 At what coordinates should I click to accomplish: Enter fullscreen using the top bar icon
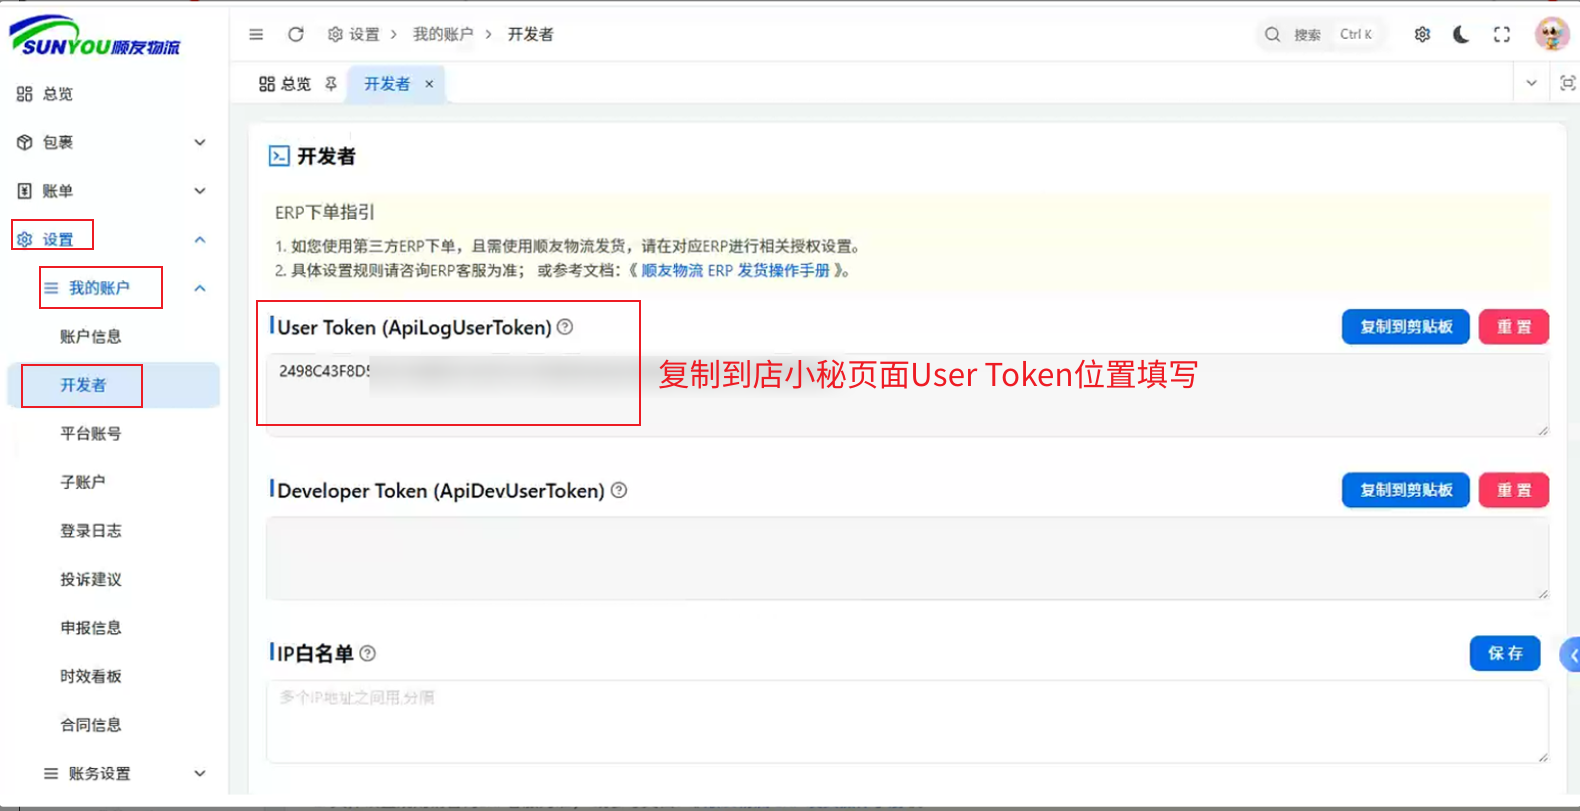click(1502, 34)
